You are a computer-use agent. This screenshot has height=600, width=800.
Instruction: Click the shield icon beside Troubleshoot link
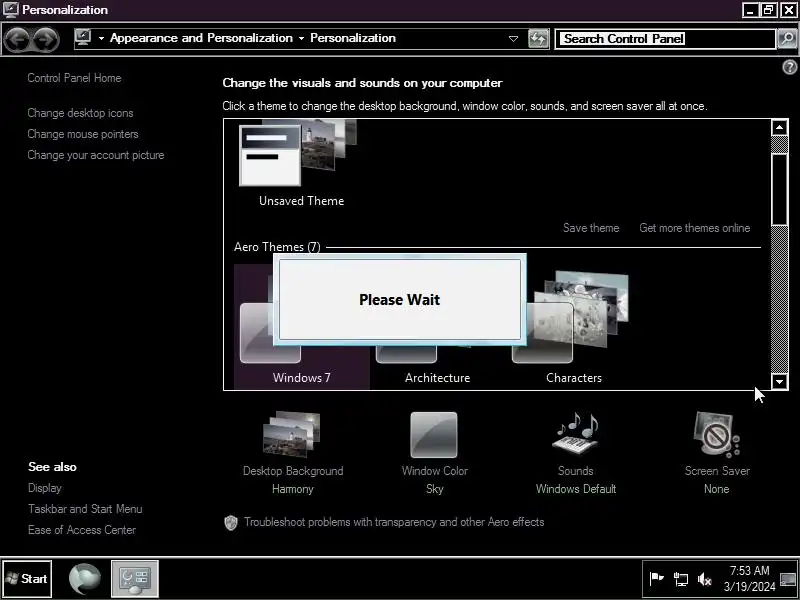pos(231,522)
